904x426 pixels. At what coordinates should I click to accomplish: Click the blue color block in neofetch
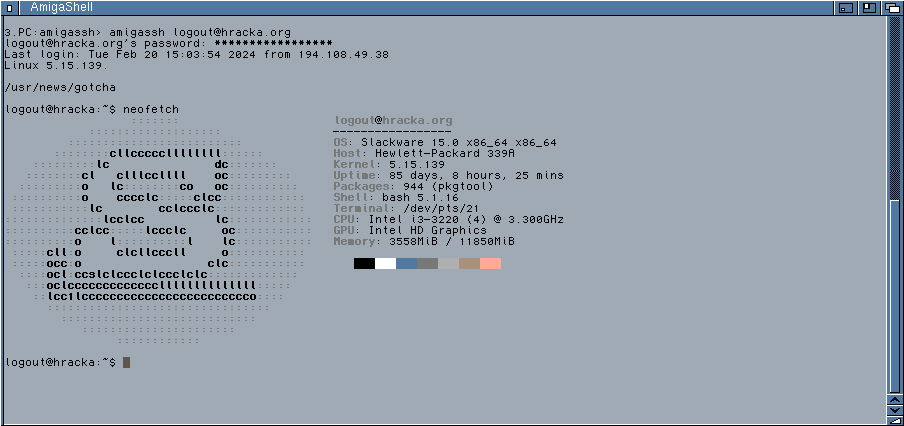point(406,263)
